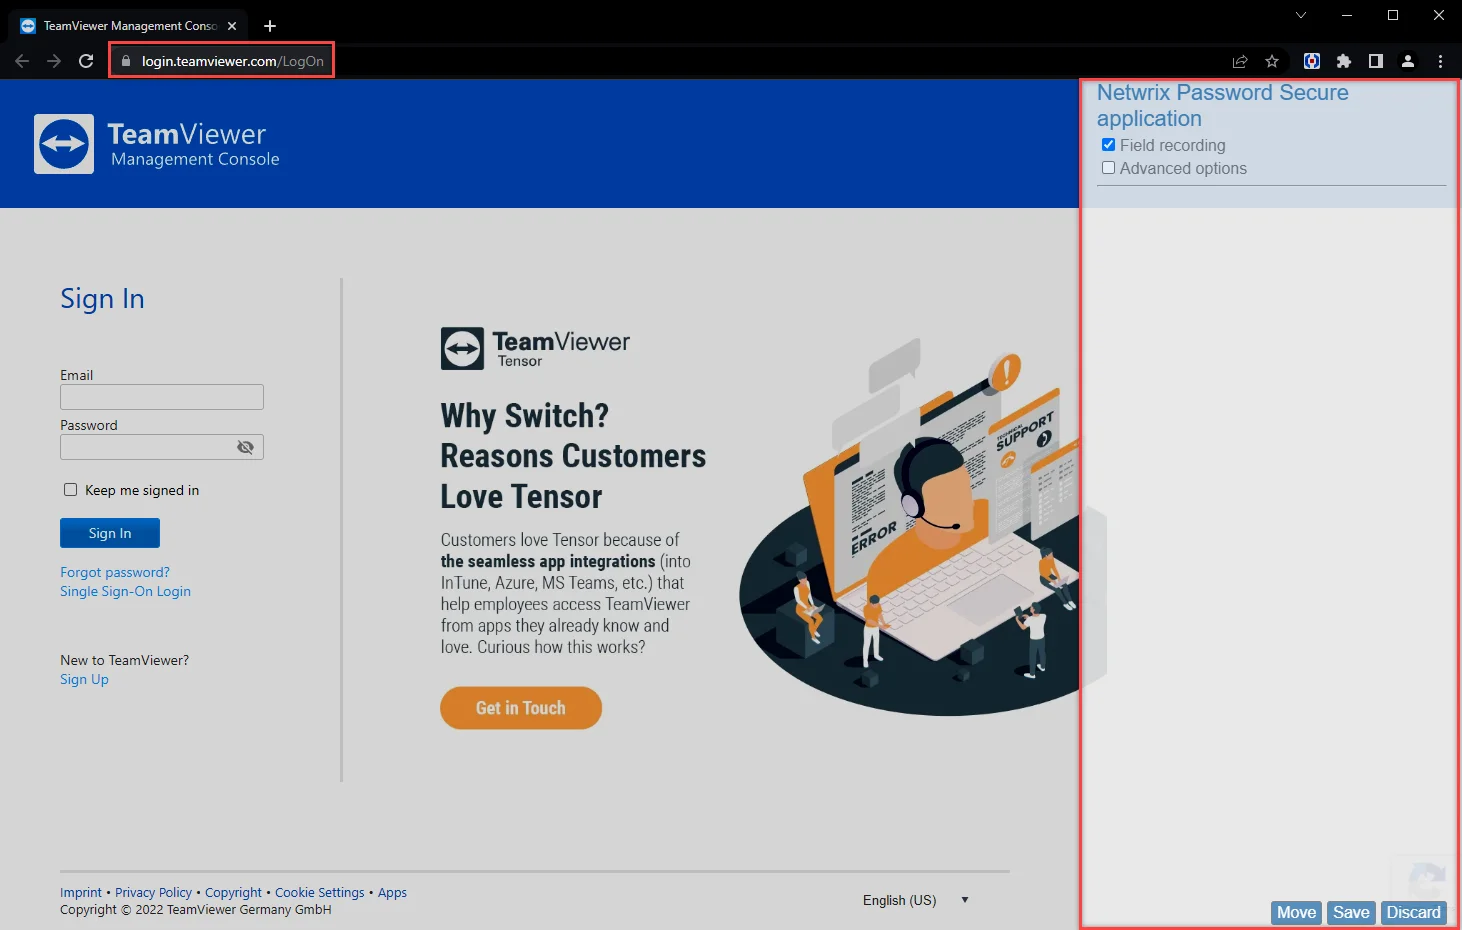Viewport: 1462px width, 930px height.
Task: Open the Single Sign-On Login link
Action: coord(125,591)
